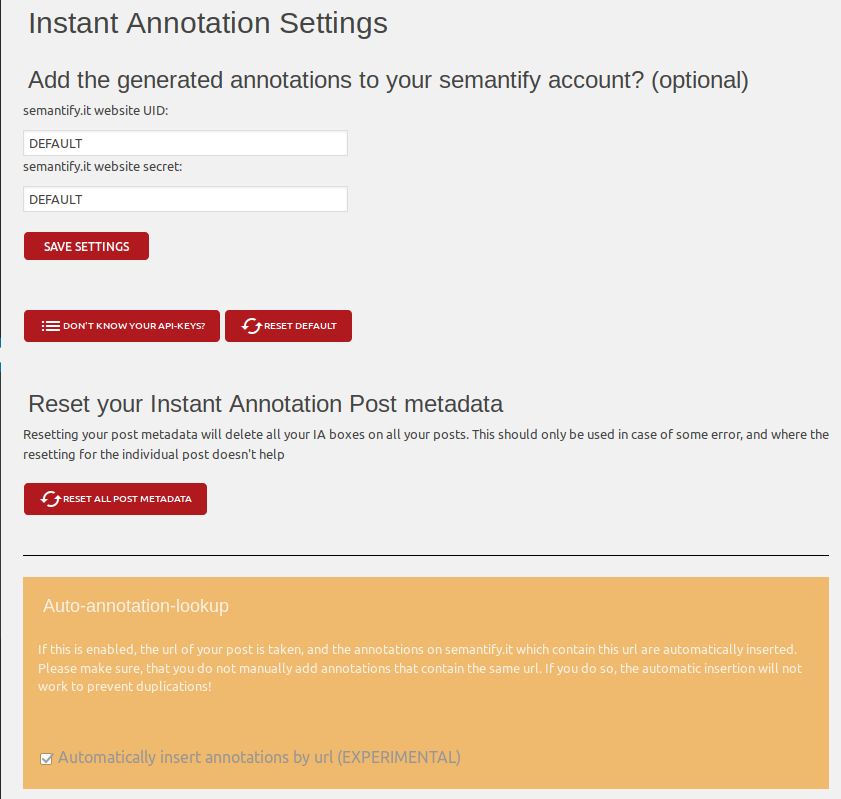
Task: Click the 'Automatically insert annotations by url' label text
Action: [259, 758]
